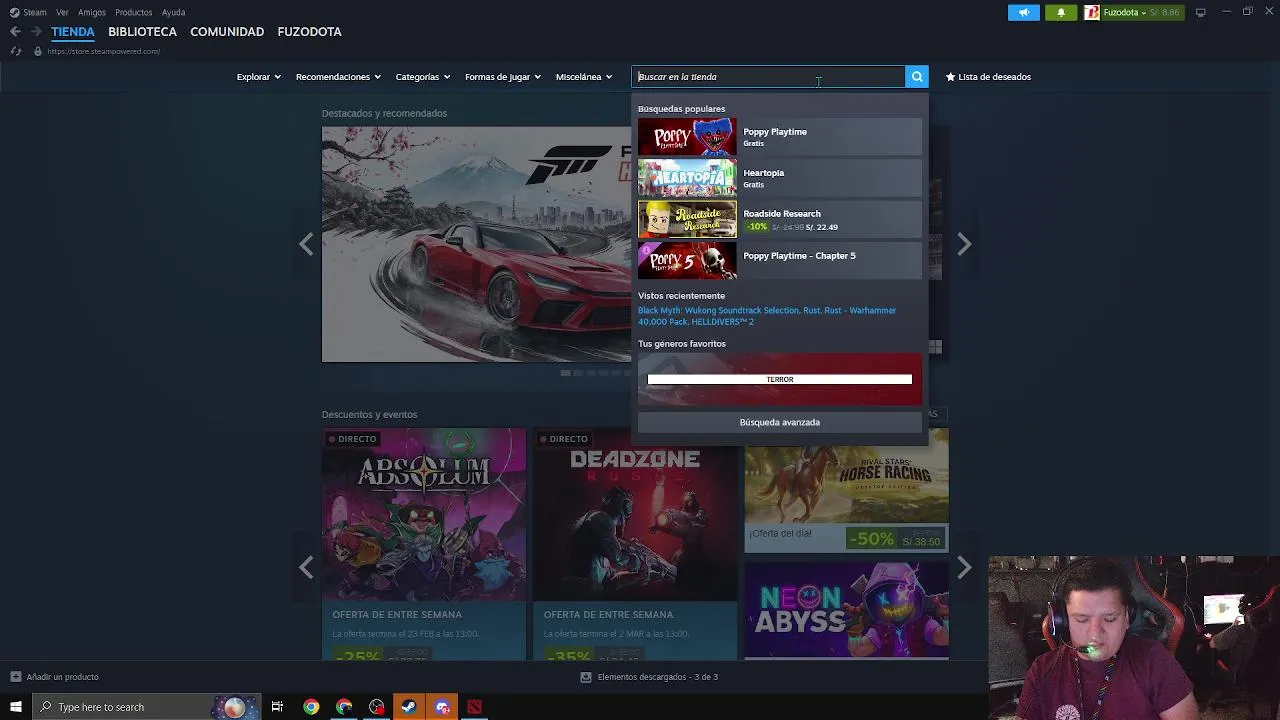Viewport: 1280px width, 720px height.
Task: Click the plus icon beside Añadir un producto
Action: point(15,677)
